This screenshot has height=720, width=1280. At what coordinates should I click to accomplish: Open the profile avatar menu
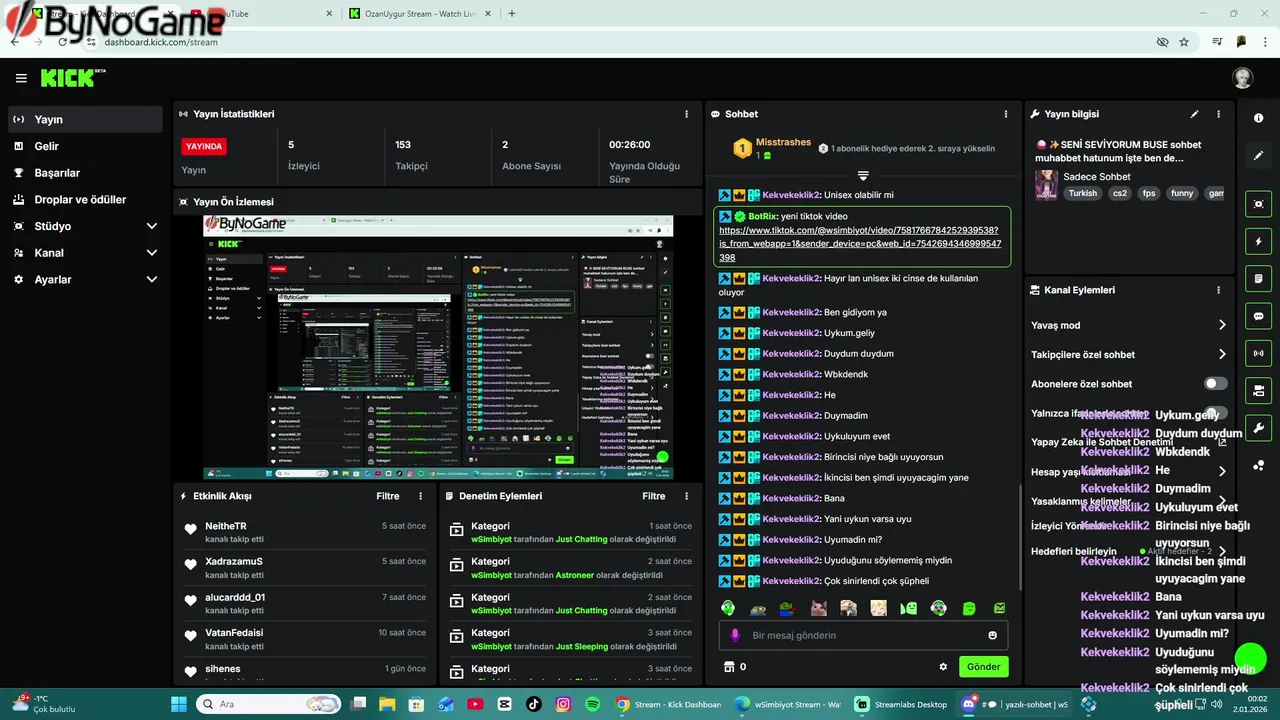click(1242, 78)
